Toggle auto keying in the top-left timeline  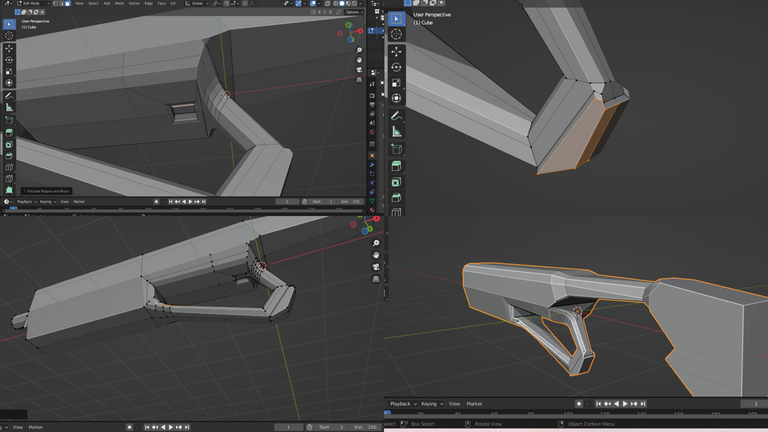(156, 201)
